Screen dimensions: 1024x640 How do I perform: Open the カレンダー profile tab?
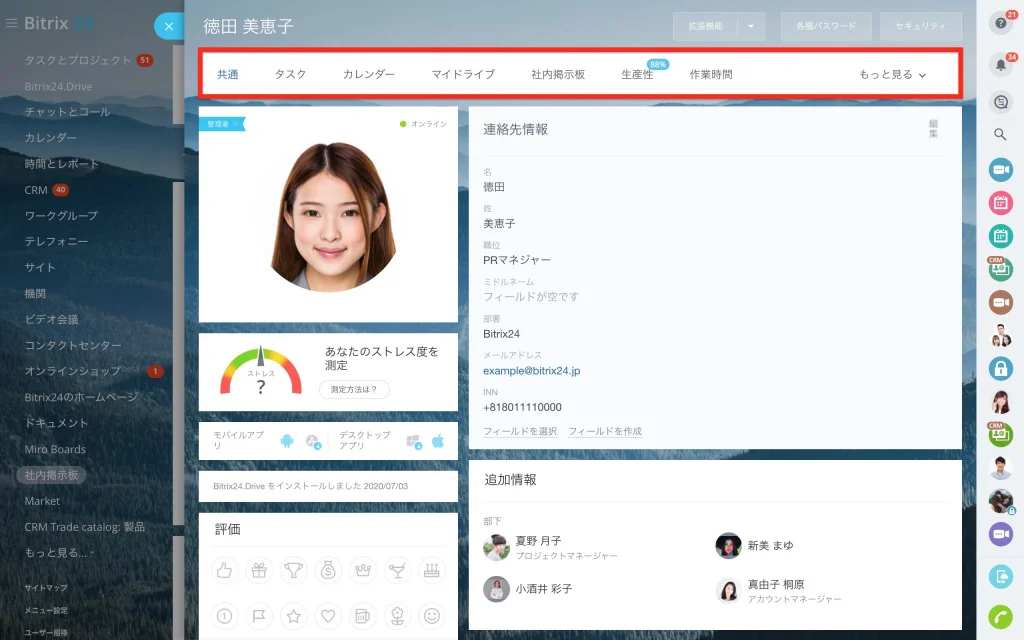368,74
